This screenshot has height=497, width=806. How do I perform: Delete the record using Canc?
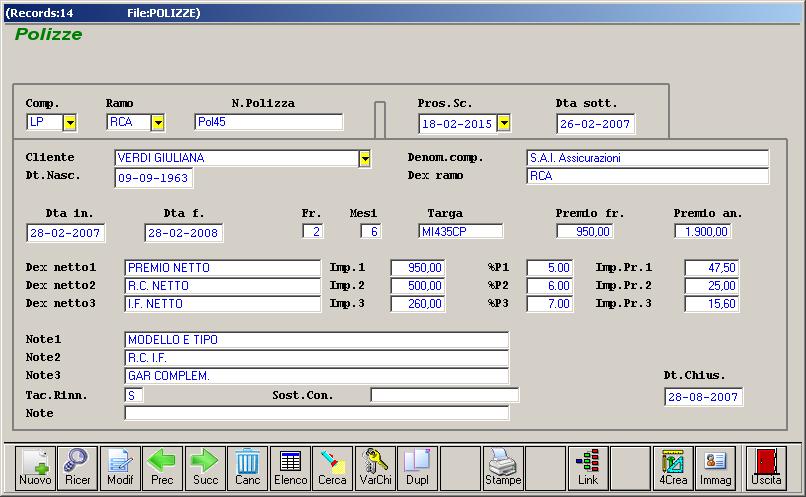tap(247, 468)
